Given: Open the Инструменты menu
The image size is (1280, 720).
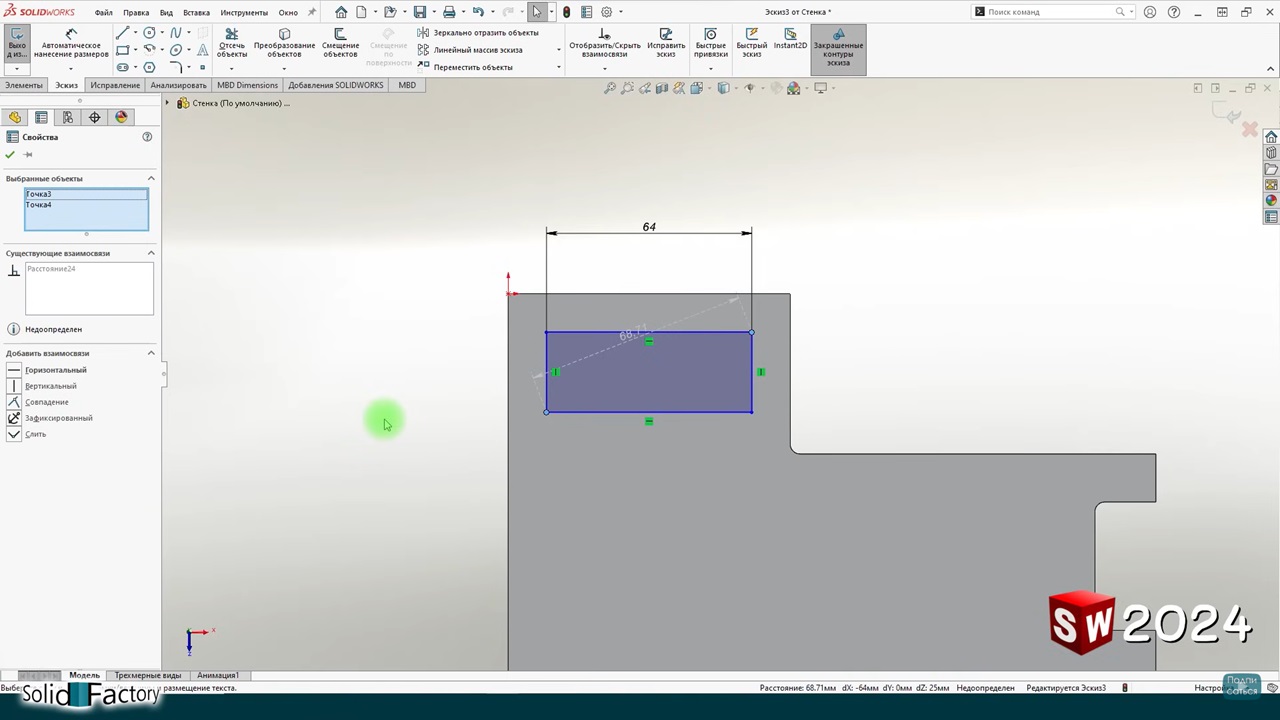Looking at the screenshot, I should point(244,12).
